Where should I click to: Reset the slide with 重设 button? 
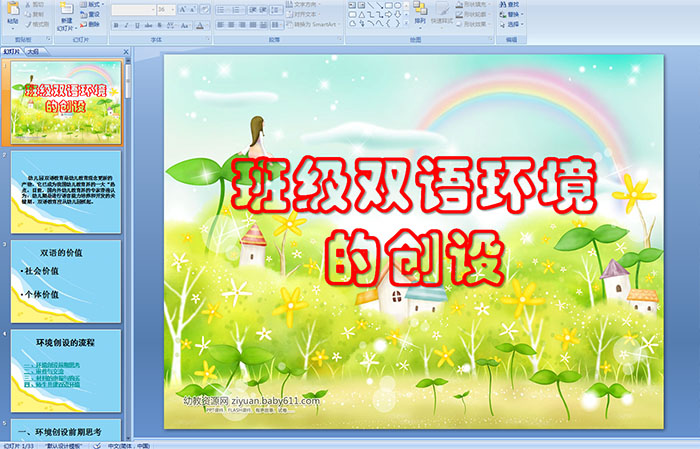point(90,14)
